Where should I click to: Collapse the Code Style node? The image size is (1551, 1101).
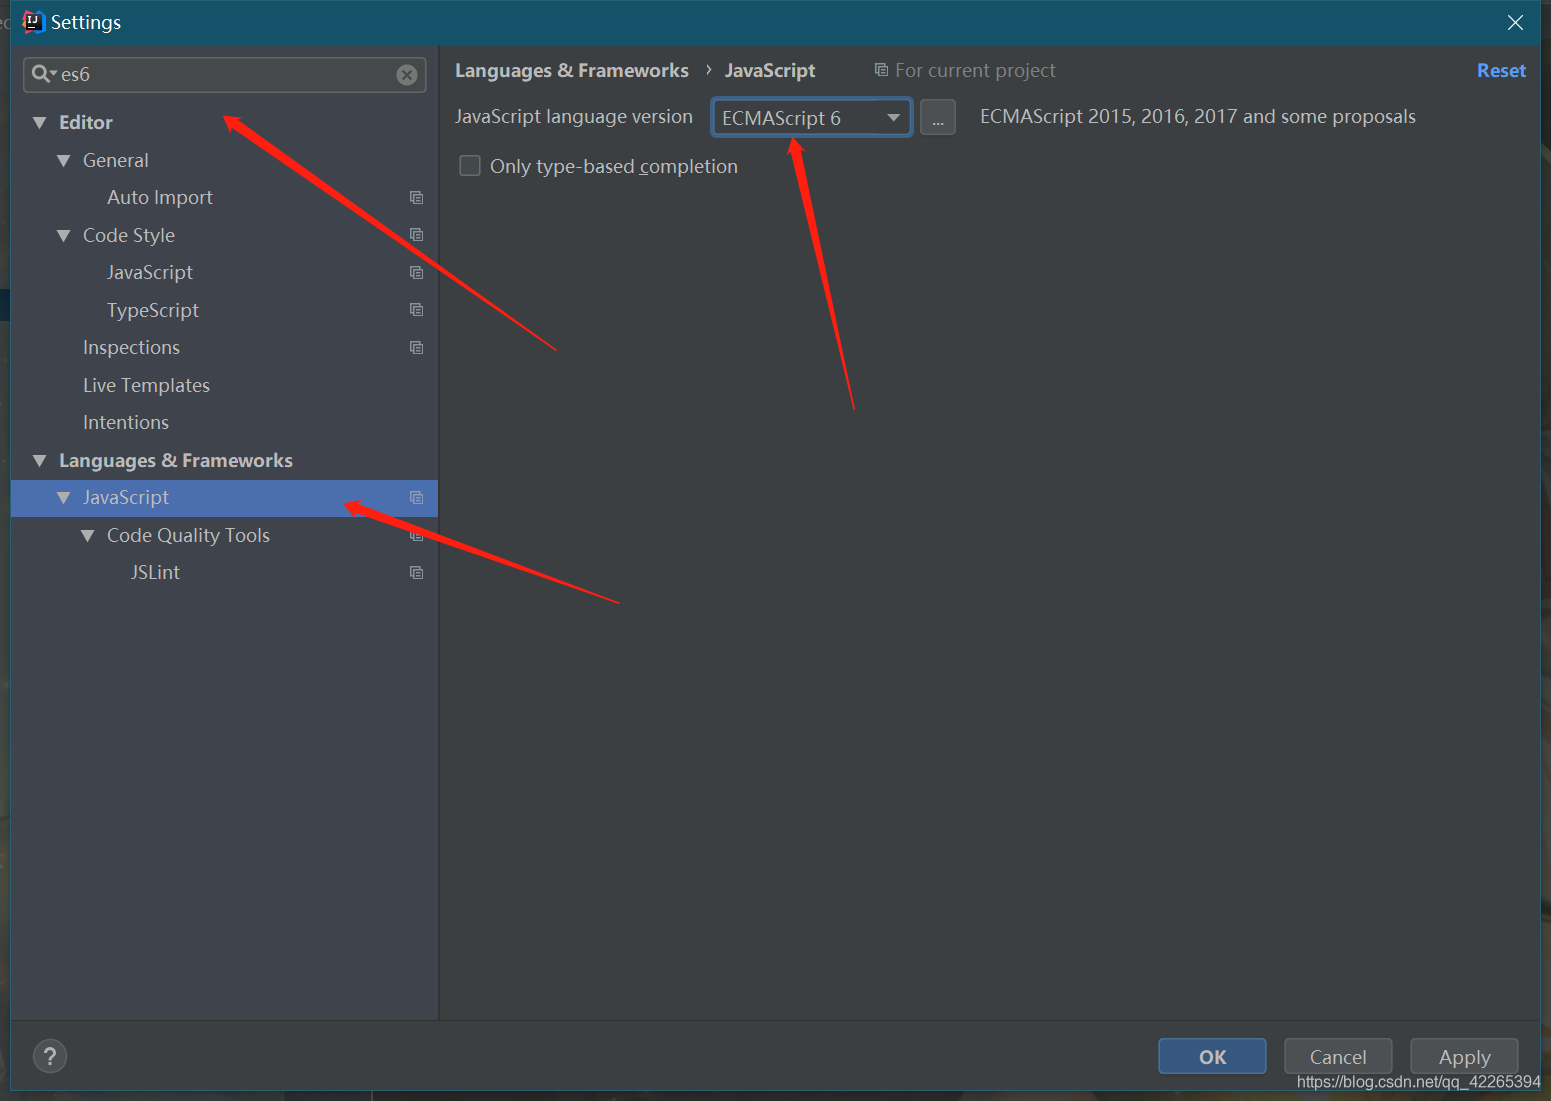coord(64,236)
